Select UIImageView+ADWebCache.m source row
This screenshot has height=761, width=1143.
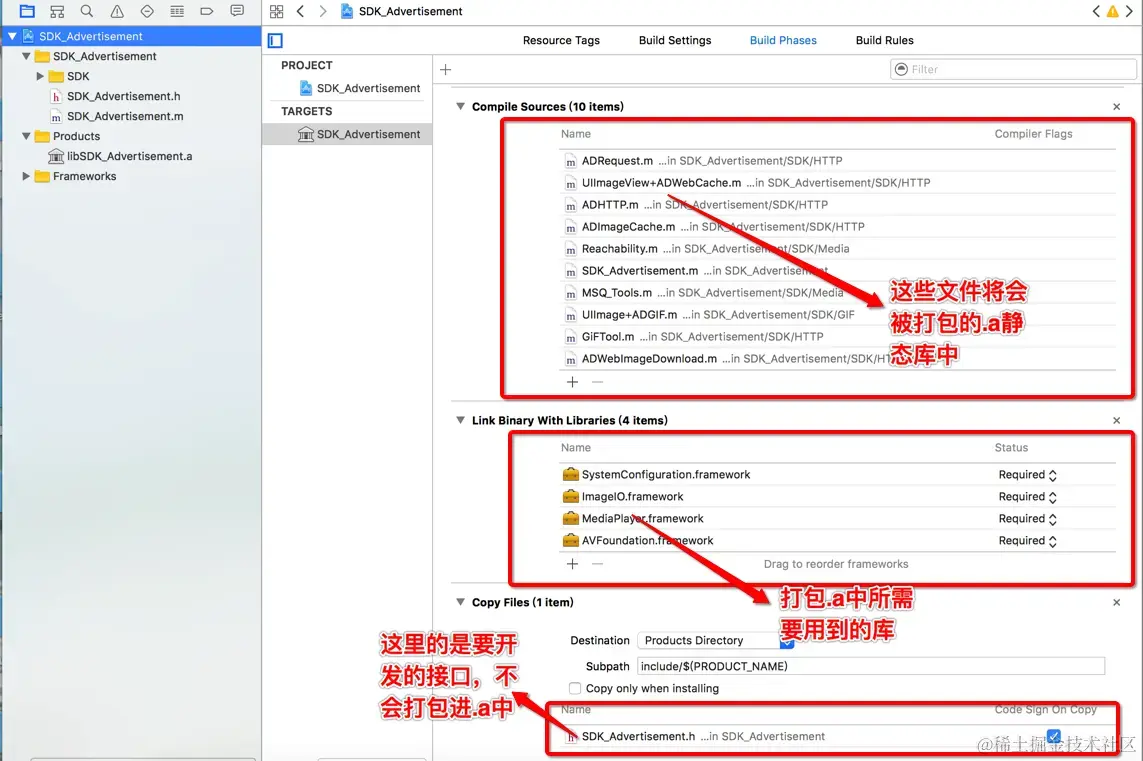[837, 182]
